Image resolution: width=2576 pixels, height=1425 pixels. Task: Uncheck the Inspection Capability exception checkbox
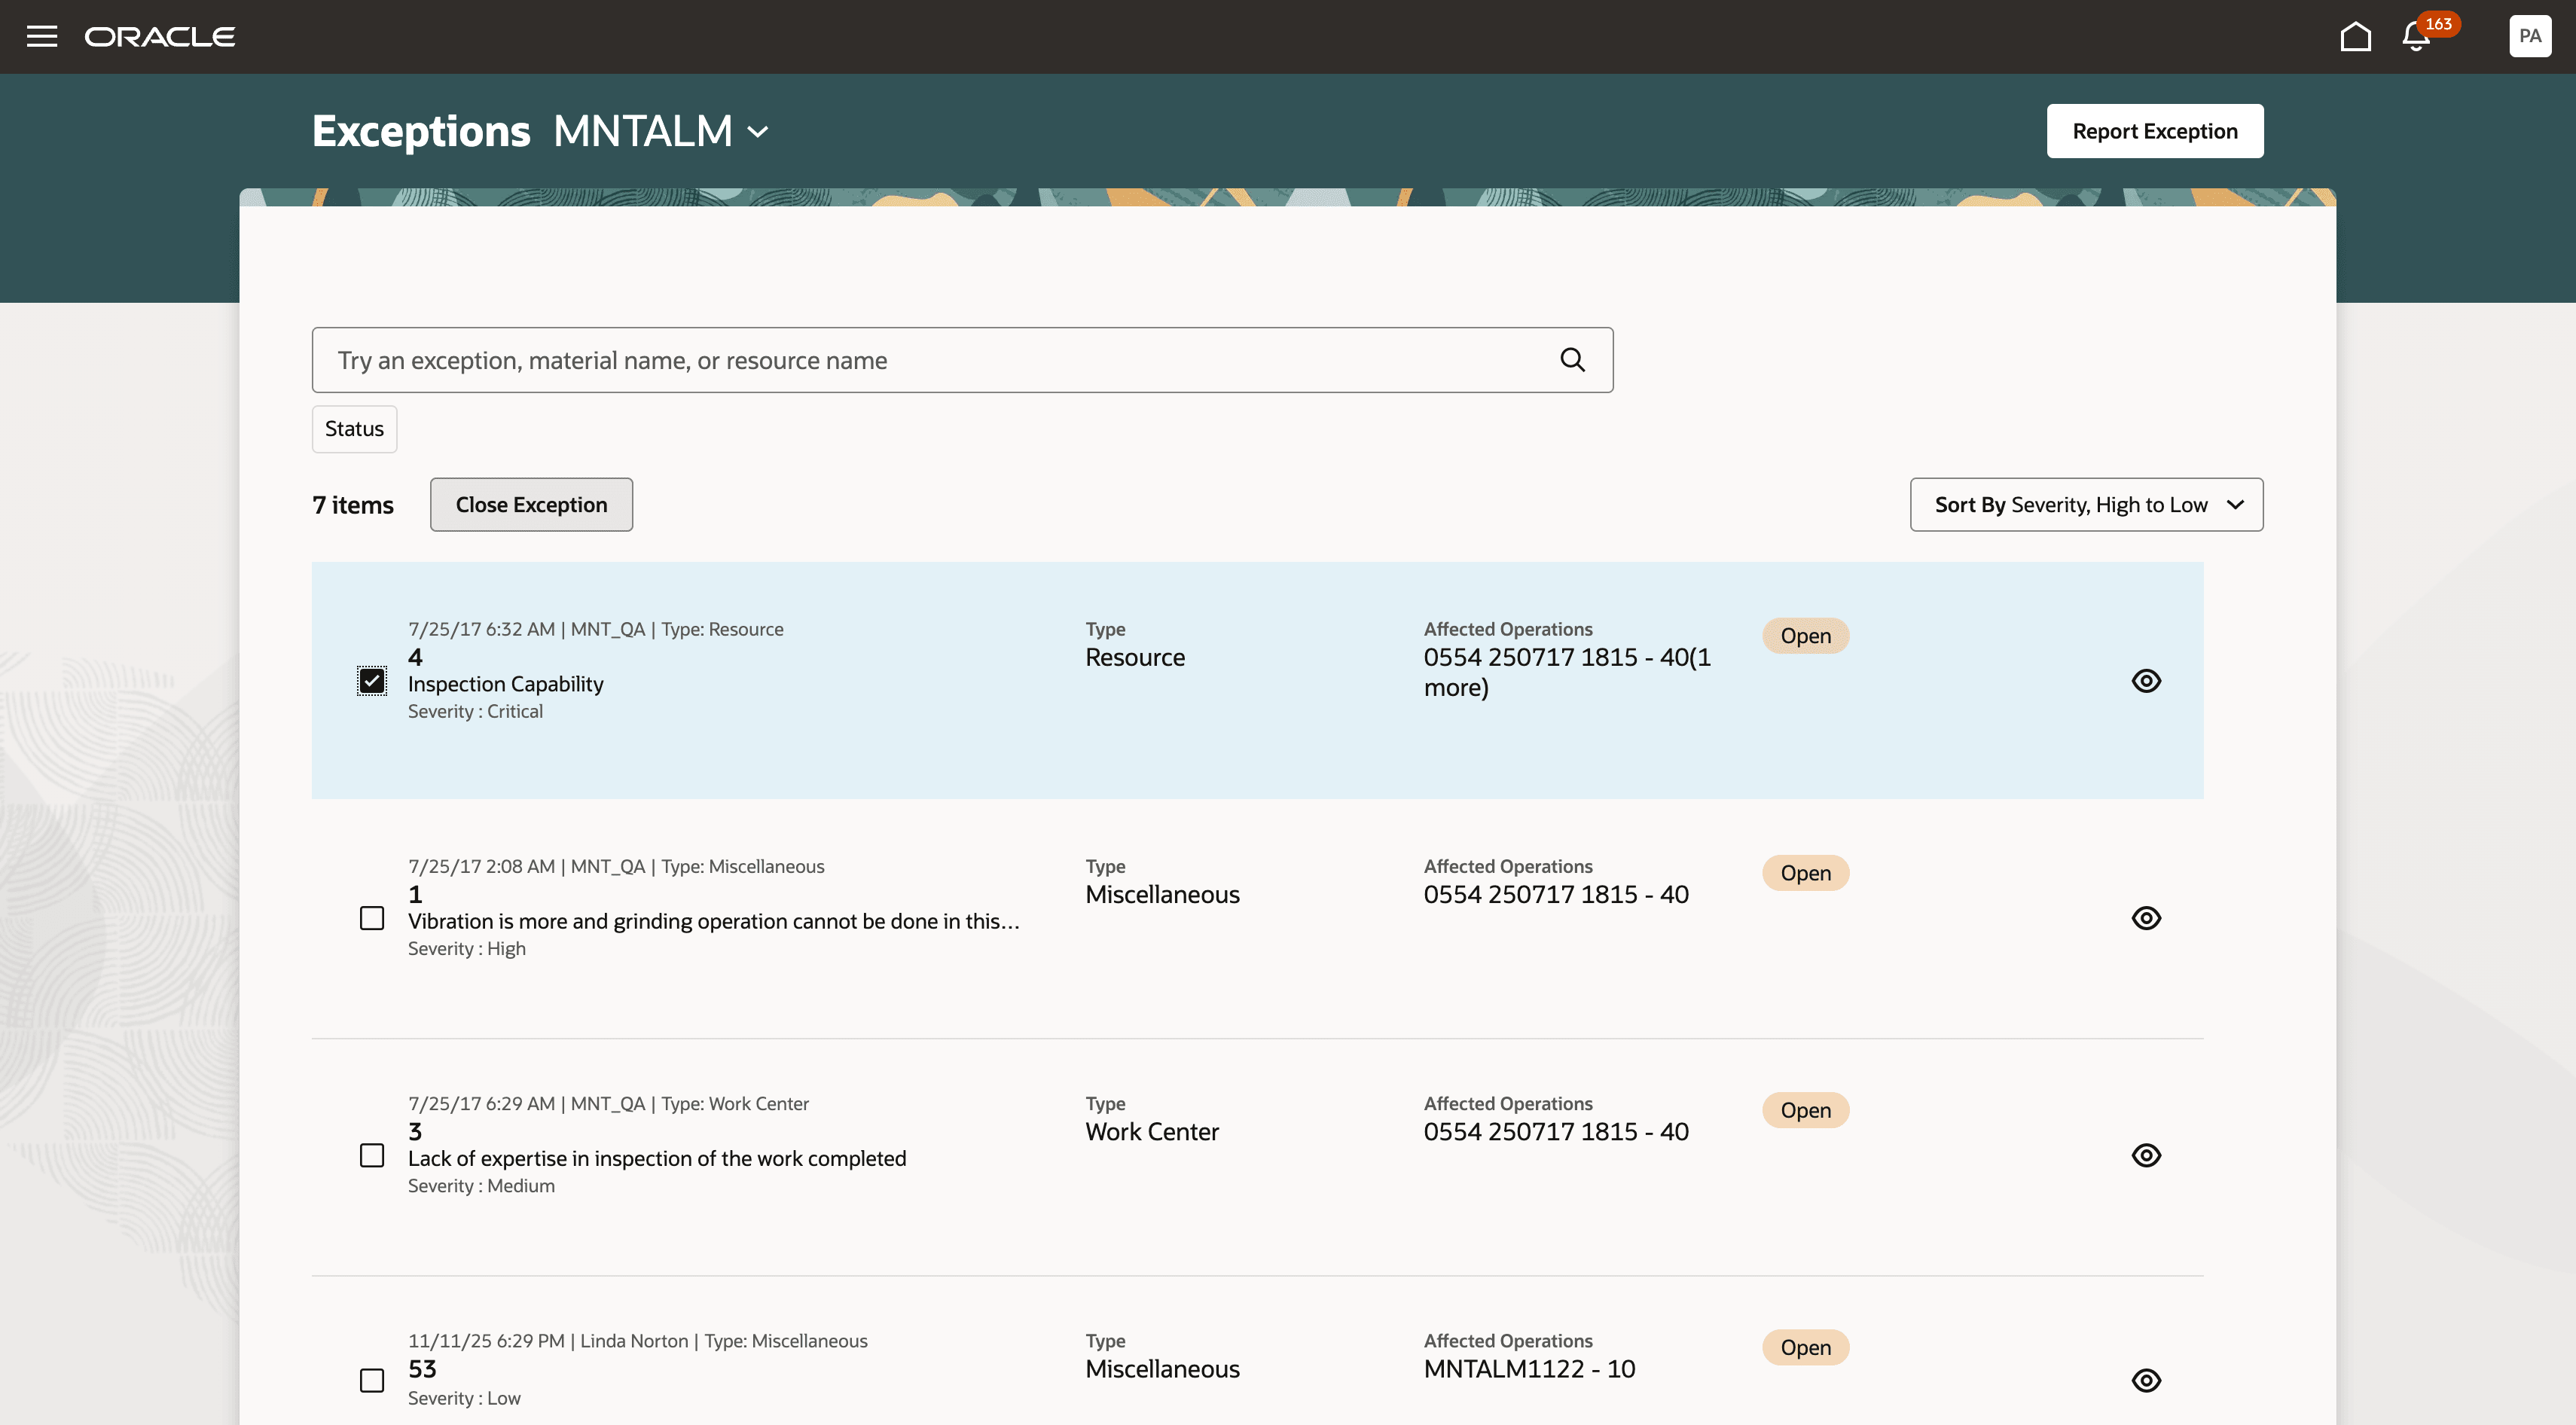(372, 681)
